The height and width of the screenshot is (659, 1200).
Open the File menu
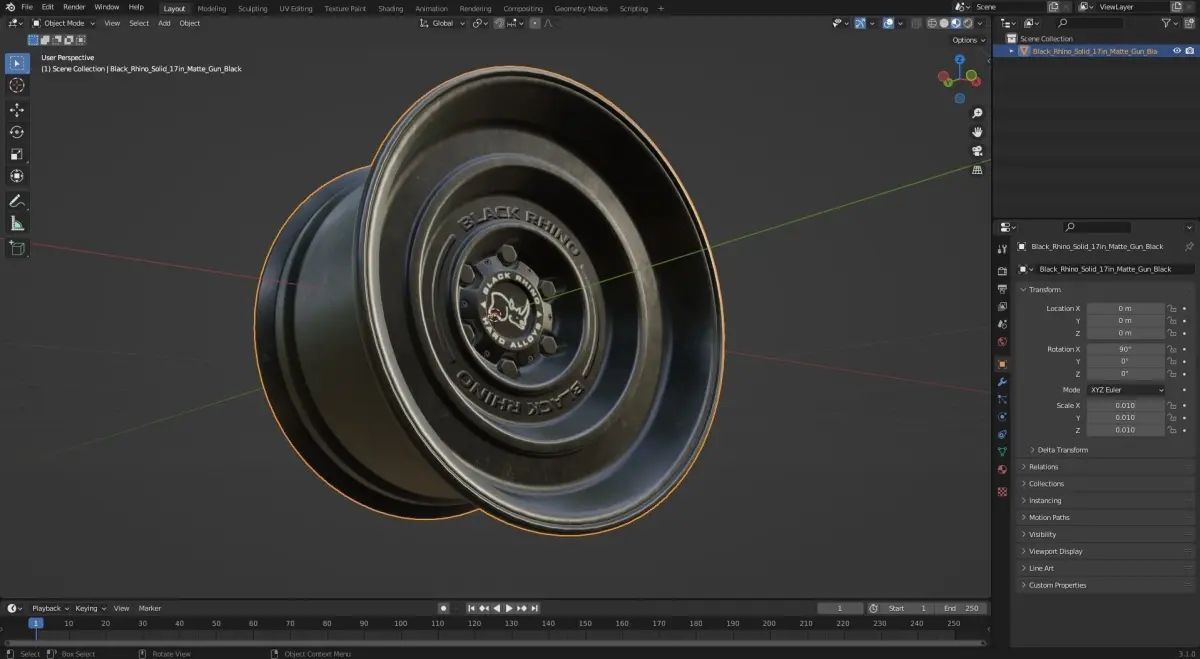tap(27, 7)
